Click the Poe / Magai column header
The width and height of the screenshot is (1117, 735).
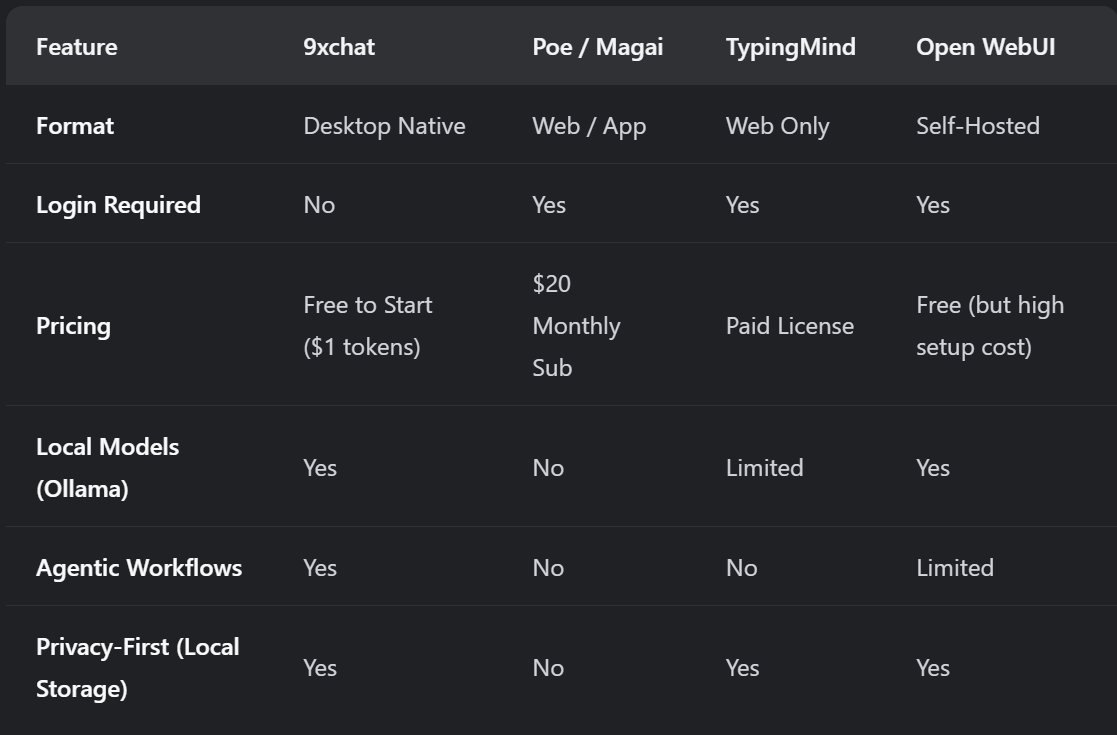point(597,47)
